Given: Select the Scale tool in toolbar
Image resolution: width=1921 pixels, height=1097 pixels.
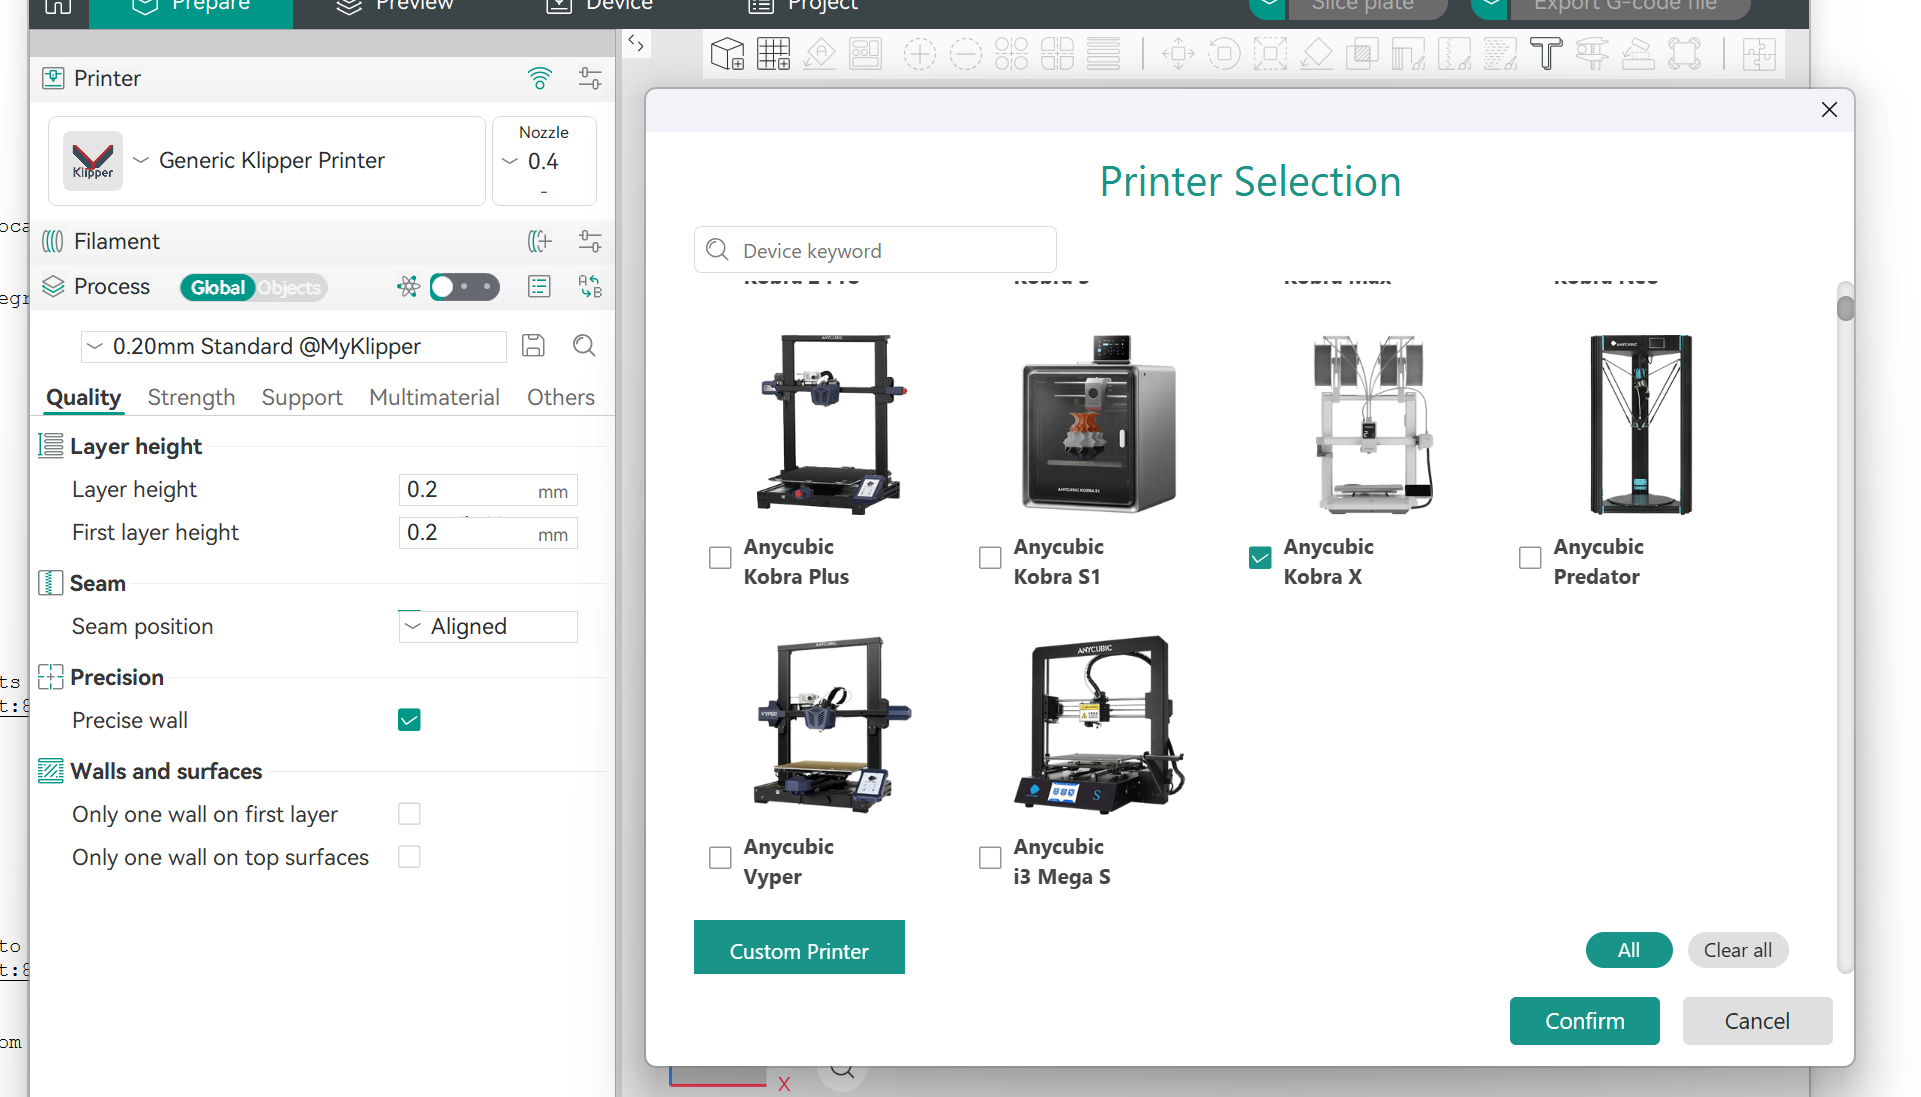Looking at the screenshot, I should tap(1270, 53).
